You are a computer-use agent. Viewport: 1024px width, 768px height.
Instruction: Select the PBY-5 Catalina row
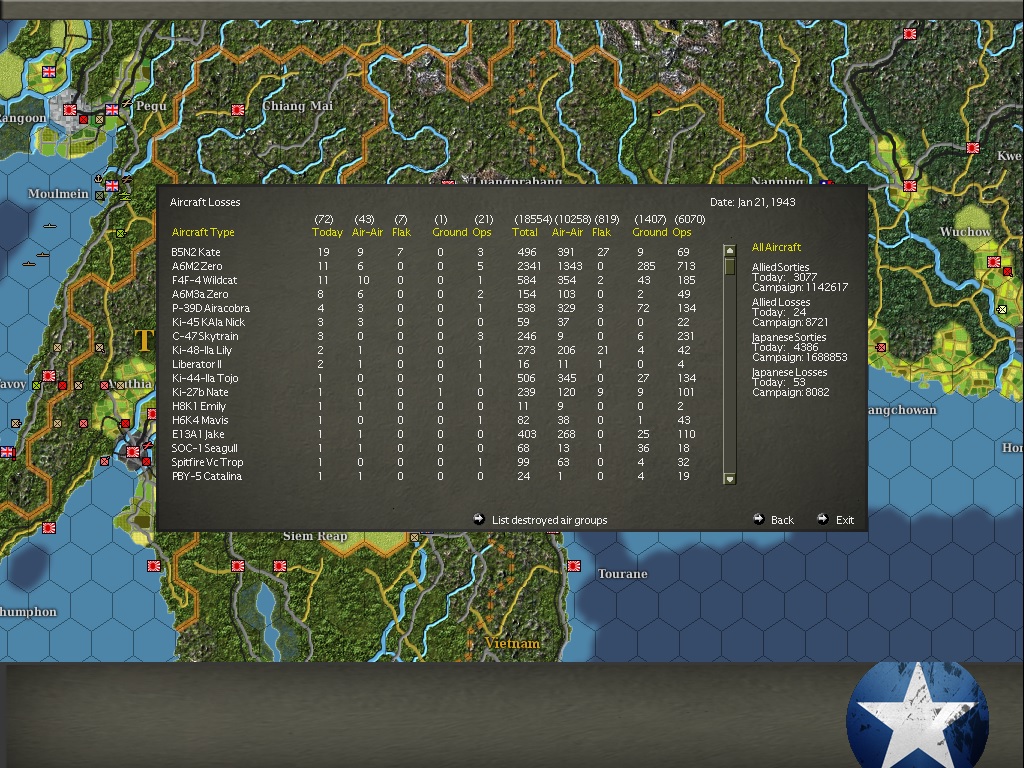[x=434, y=476]
